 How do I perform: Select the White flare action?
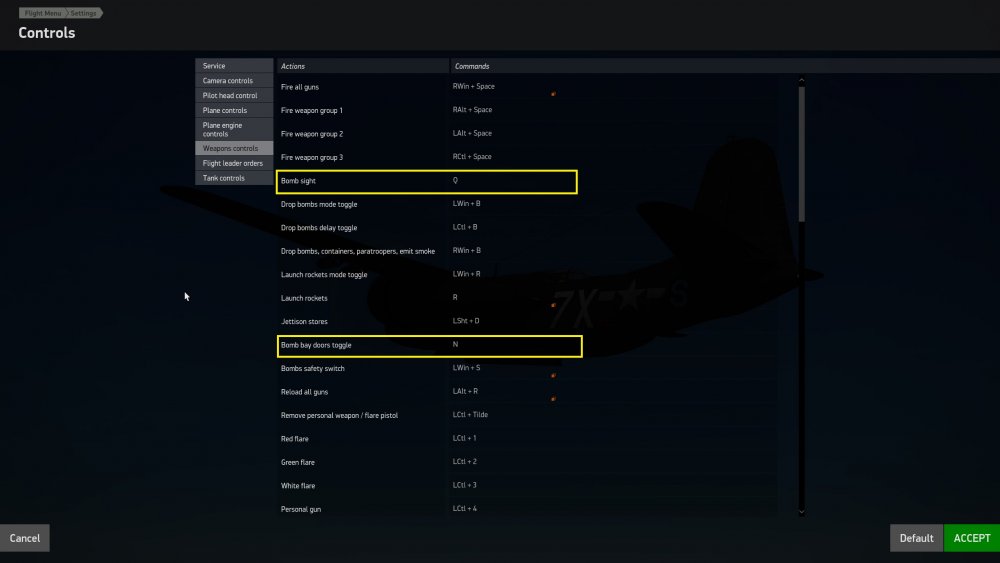pyautogui.click(x=298, y=486)
